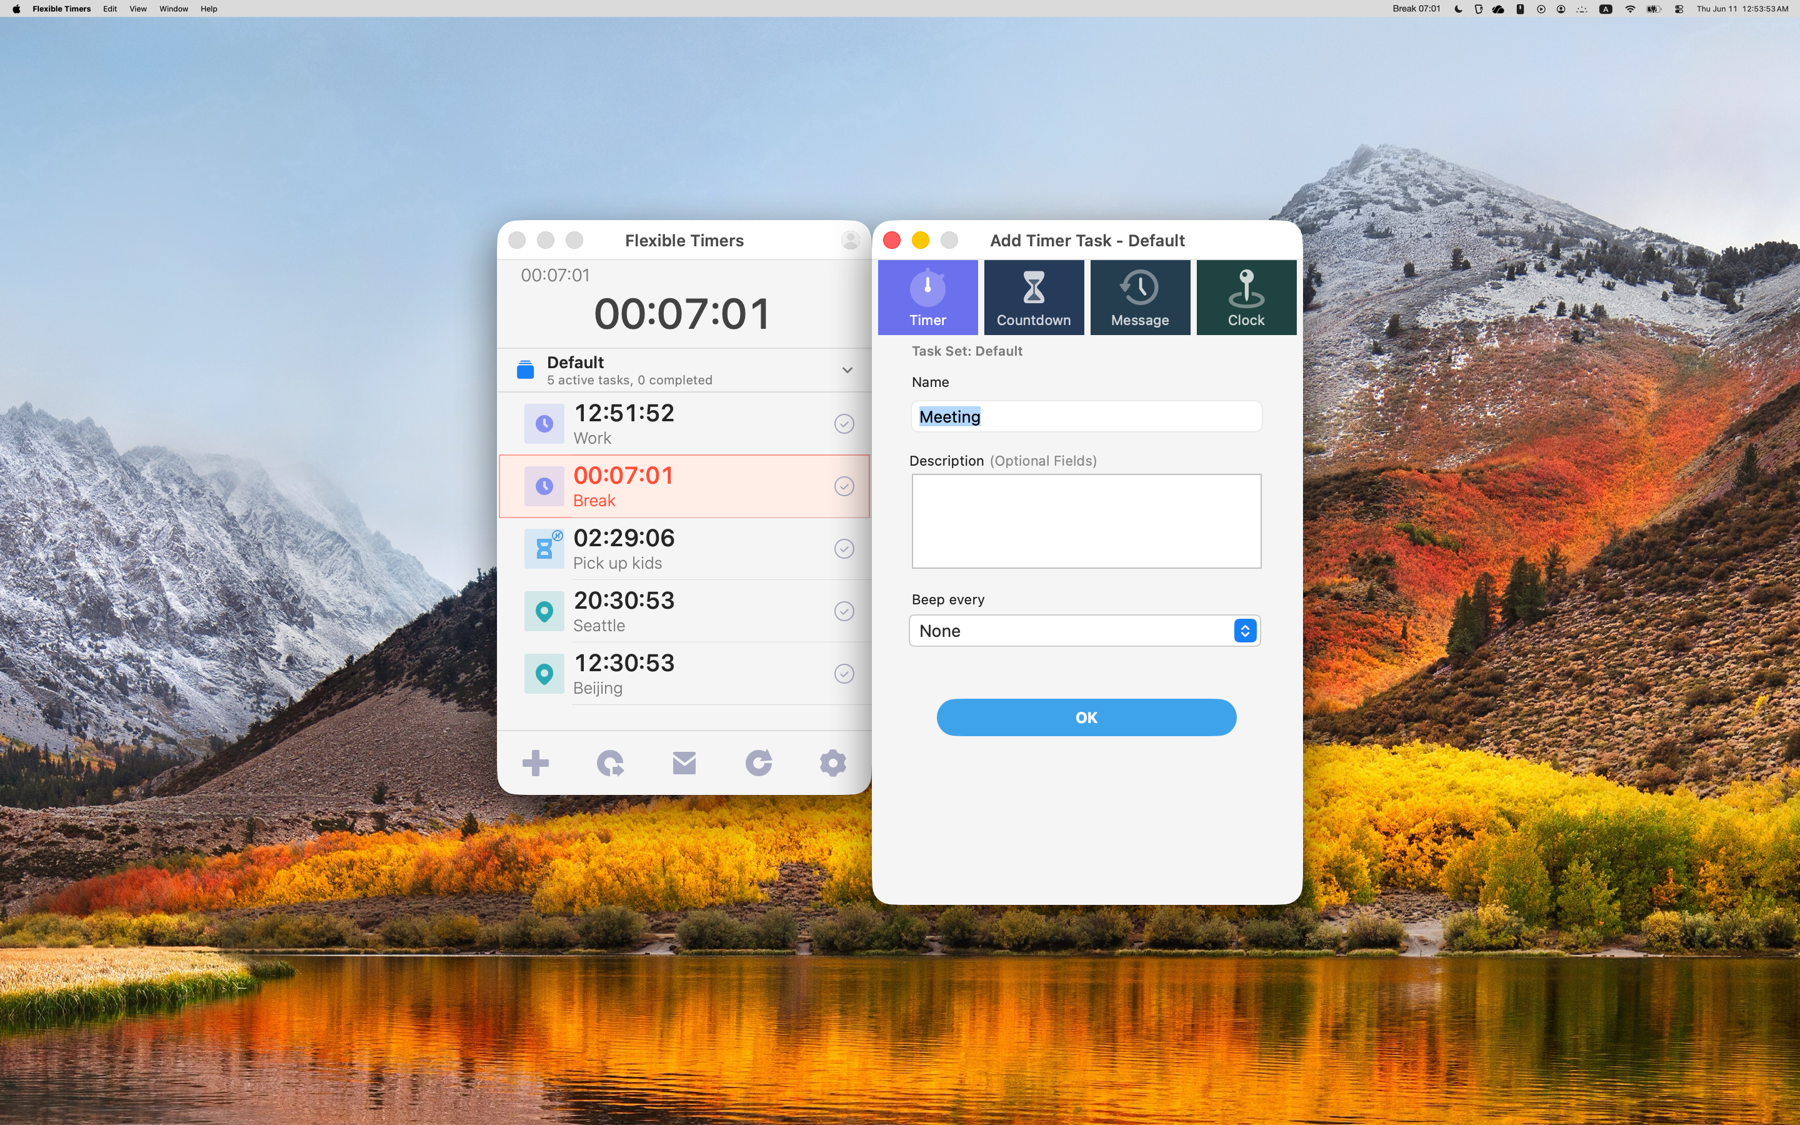This screenshot has height=1125, width=1800.
Task: Open the View menu
Action: 138,9
